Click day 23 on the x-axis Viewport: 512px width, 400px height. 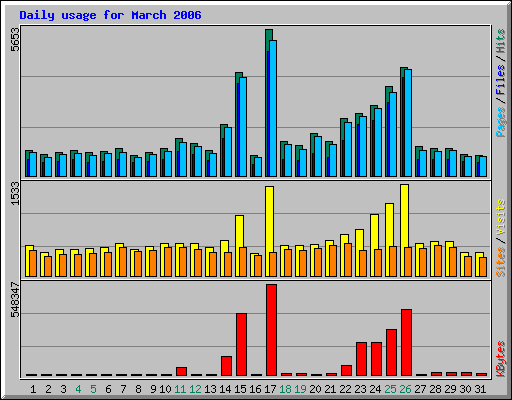pyautogui.click(x=360, y=389)
